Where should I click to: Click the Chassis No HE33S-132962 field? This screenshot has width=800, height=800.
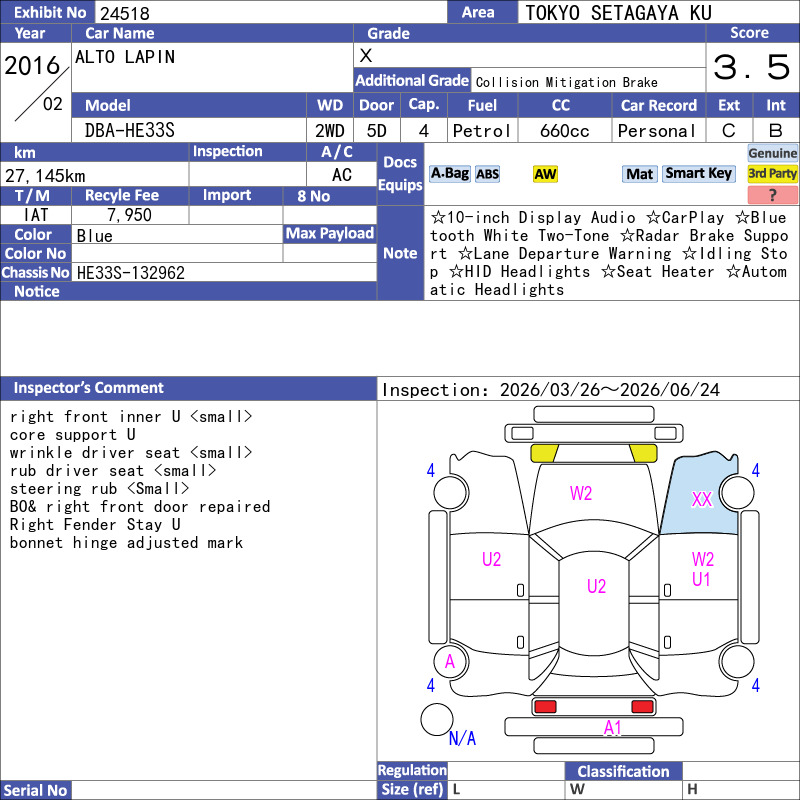coord(224,272)
